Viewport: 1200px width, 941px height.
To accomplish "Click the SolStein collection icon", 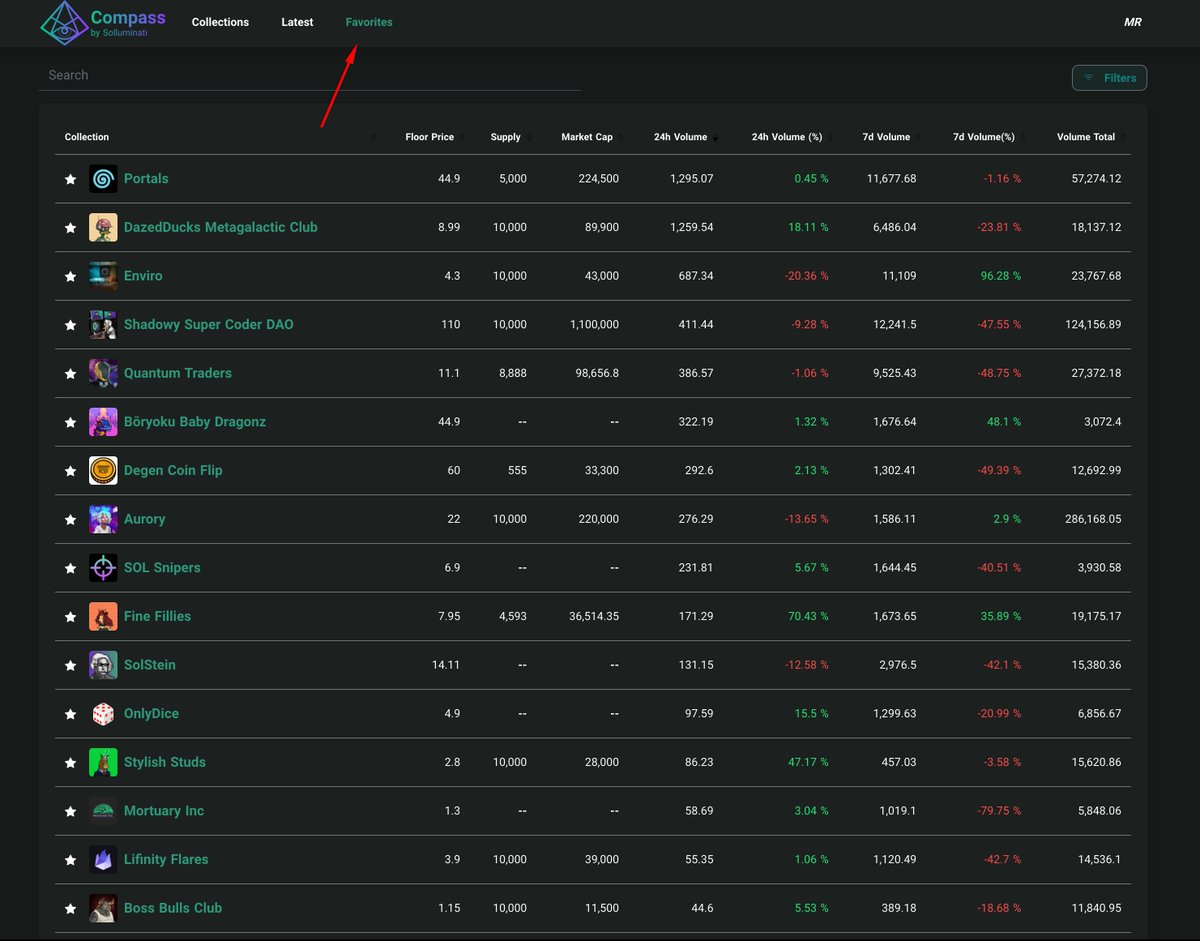I will [103, 665].
